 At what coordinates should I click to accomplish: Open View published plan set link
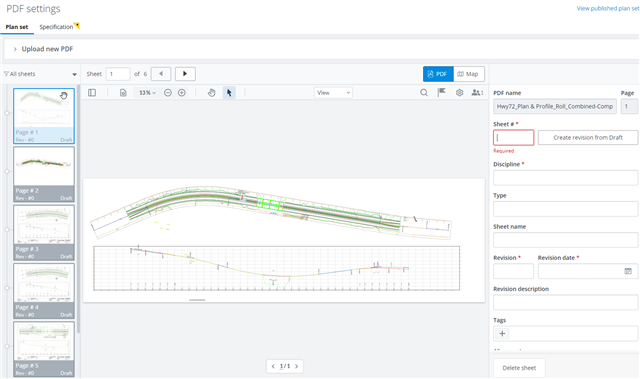608,8
